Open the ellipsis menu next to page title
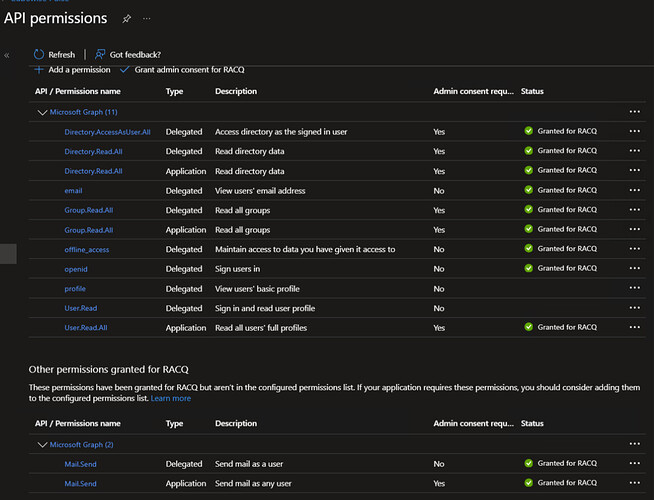The image size is (654, 500). click(148, 19)
